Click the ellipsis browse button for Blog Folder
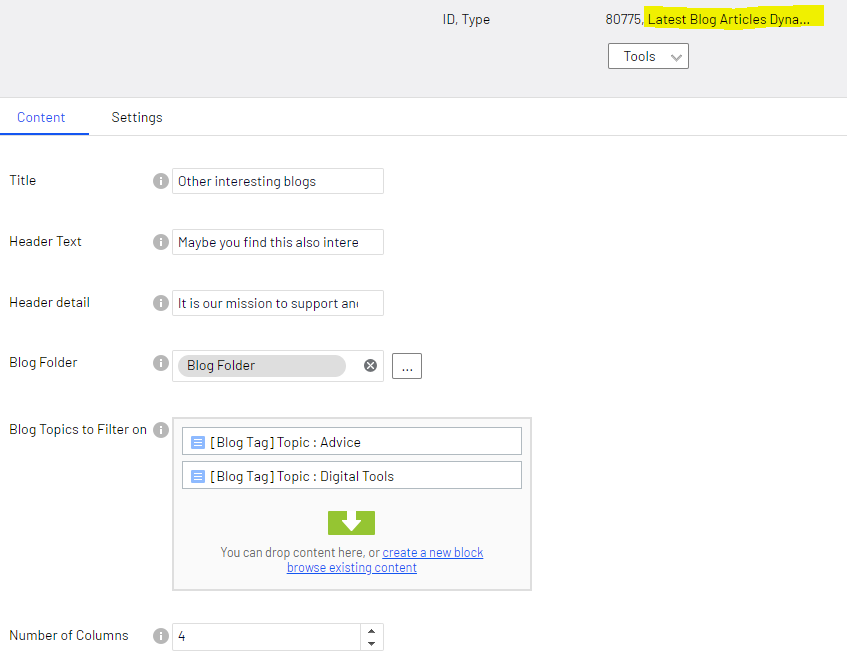This screenshot has width=847, height=671. coord(406,366)
